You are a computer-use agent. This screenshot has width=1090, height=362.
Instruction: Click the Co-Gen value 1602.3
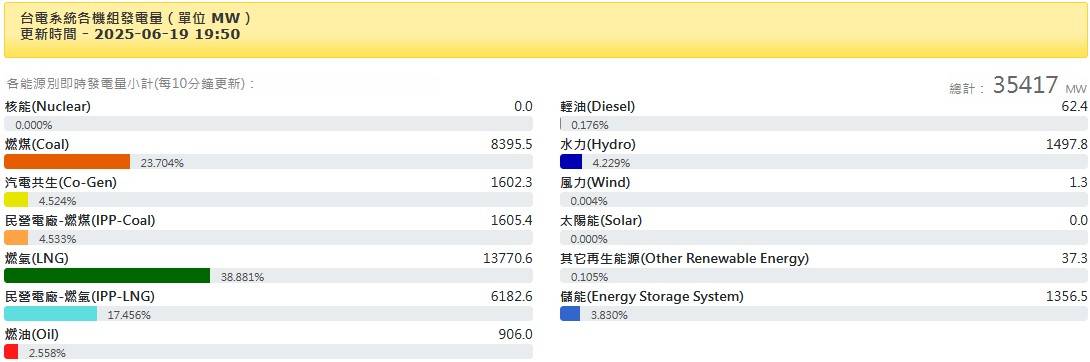pyautogui.click(x=512, y=183)
